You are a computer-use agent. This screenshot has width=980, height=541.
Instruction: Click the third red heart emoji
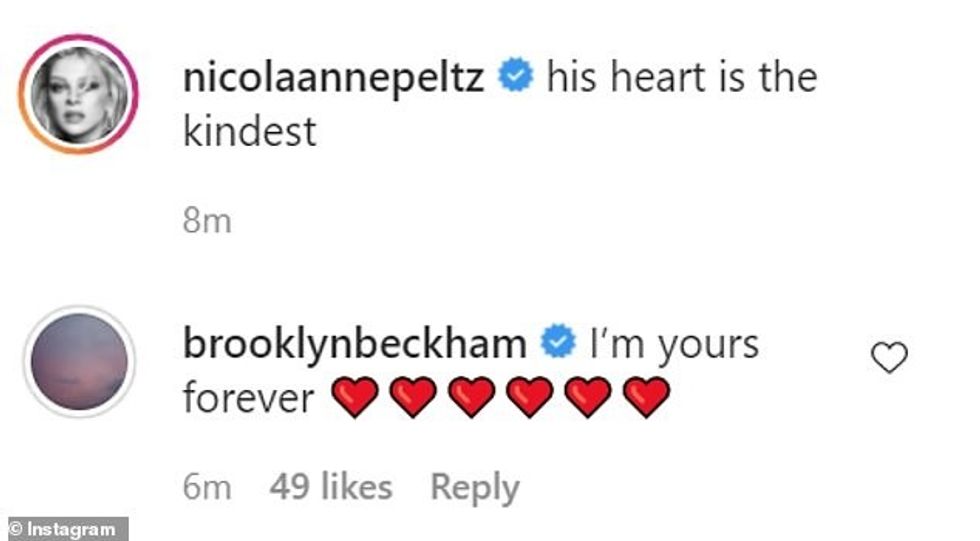pos(470,399)
